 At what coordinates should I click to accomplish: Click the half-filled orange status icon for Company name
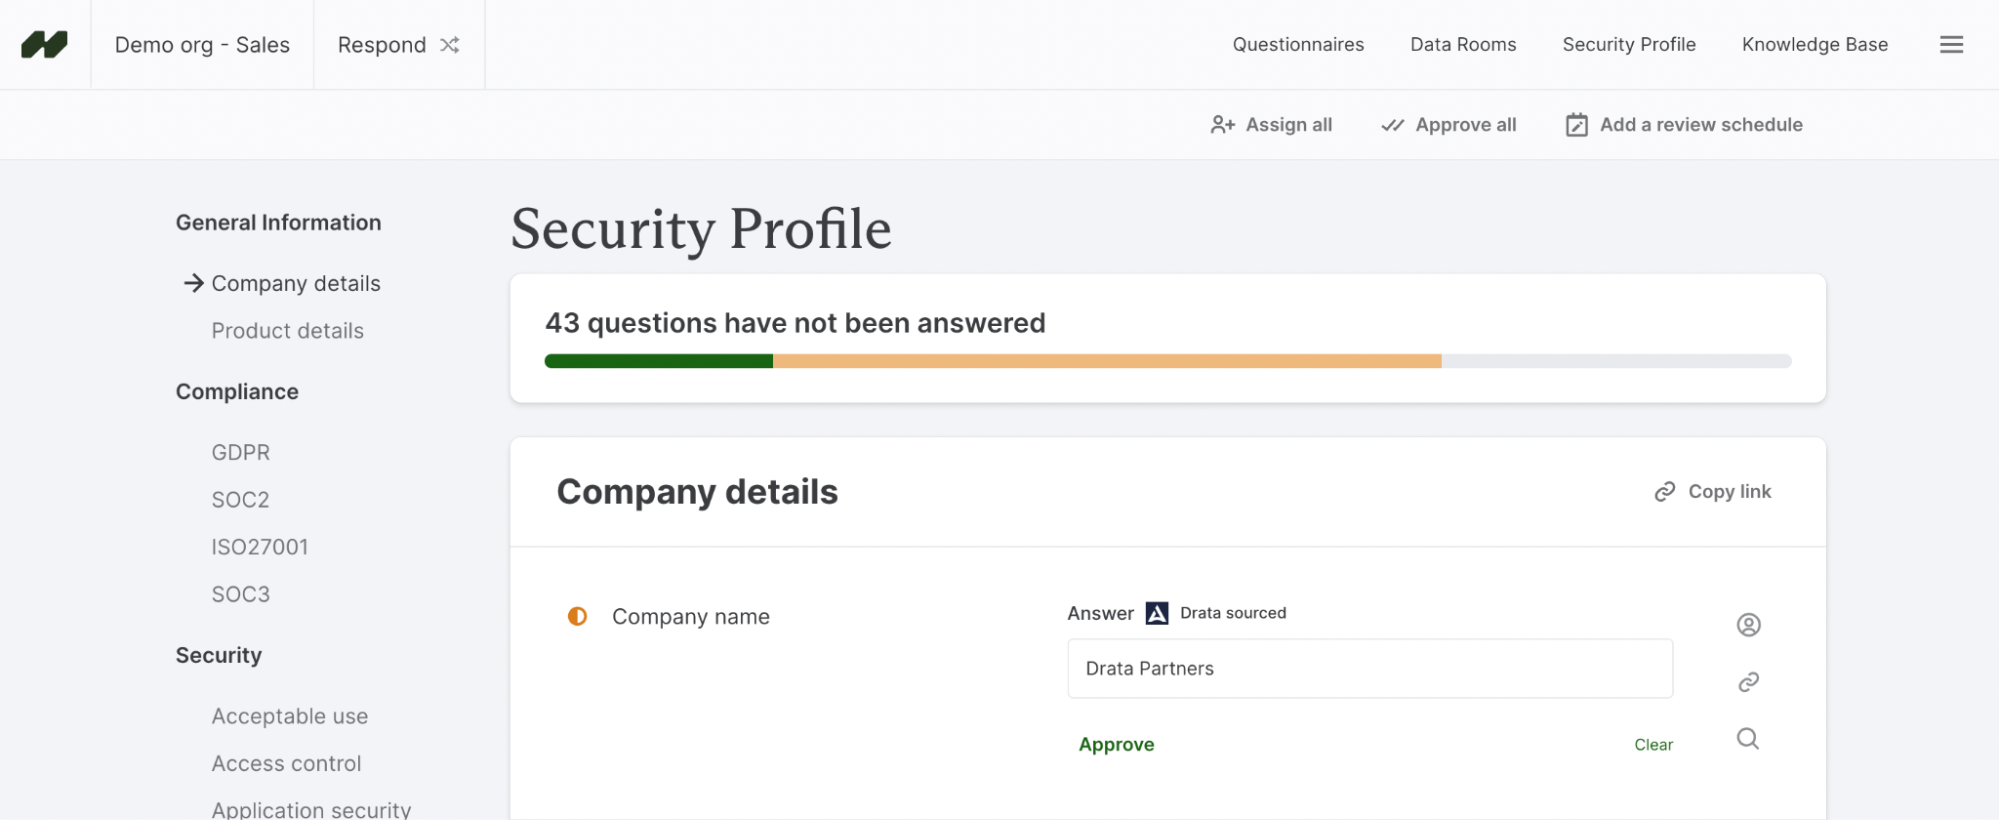577,616
